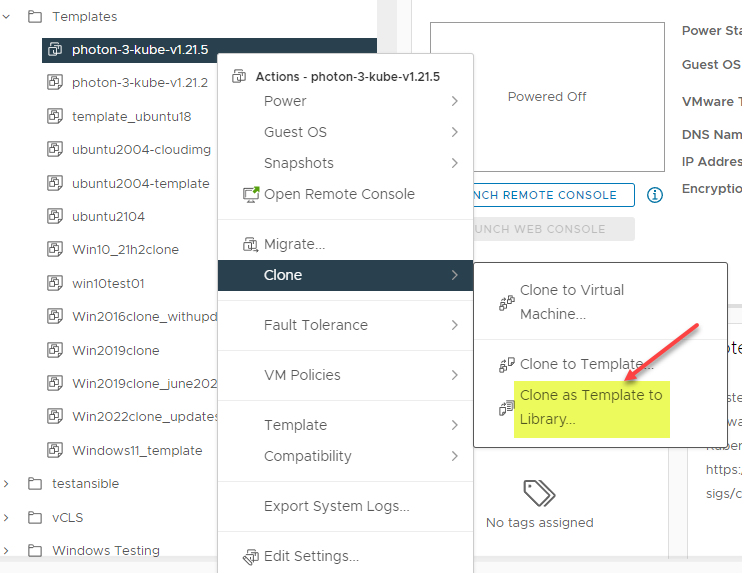Select Windows11_template label in tree
The width and height of the screenshot is (742, 573).
pos(137,450)
